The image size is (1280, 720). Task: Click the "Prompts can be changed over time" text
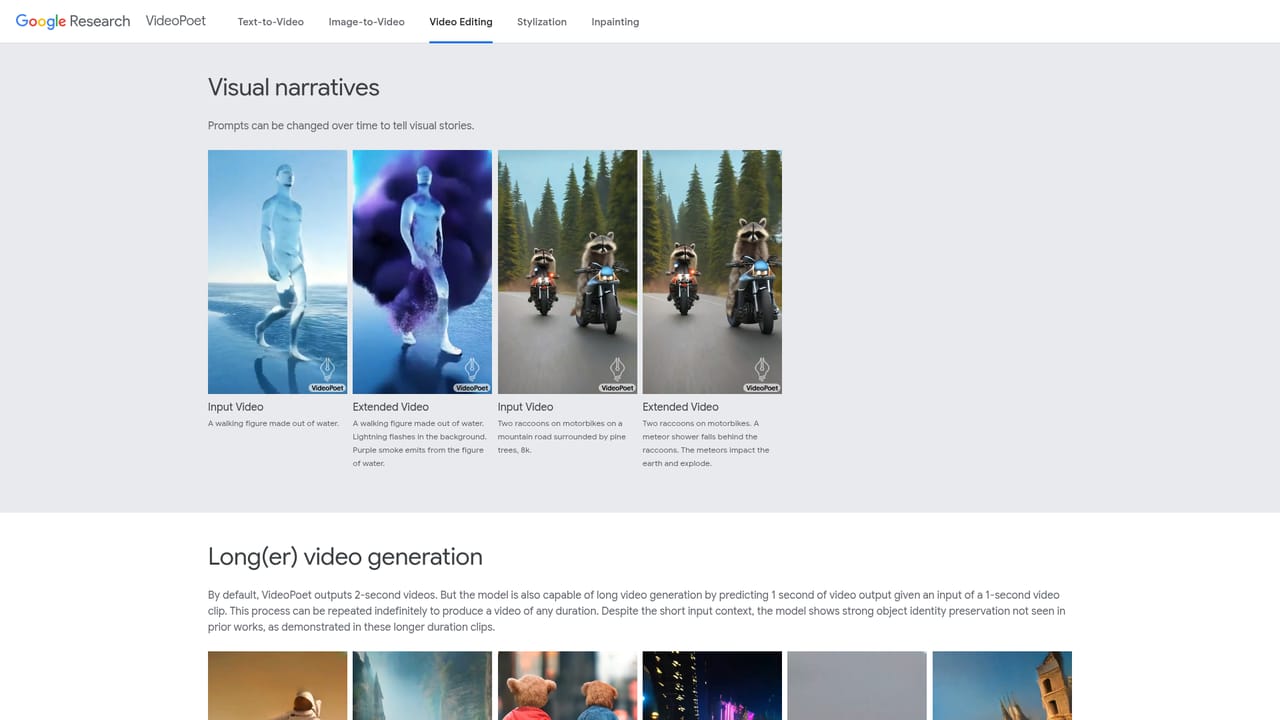click(x=341, y=126)
